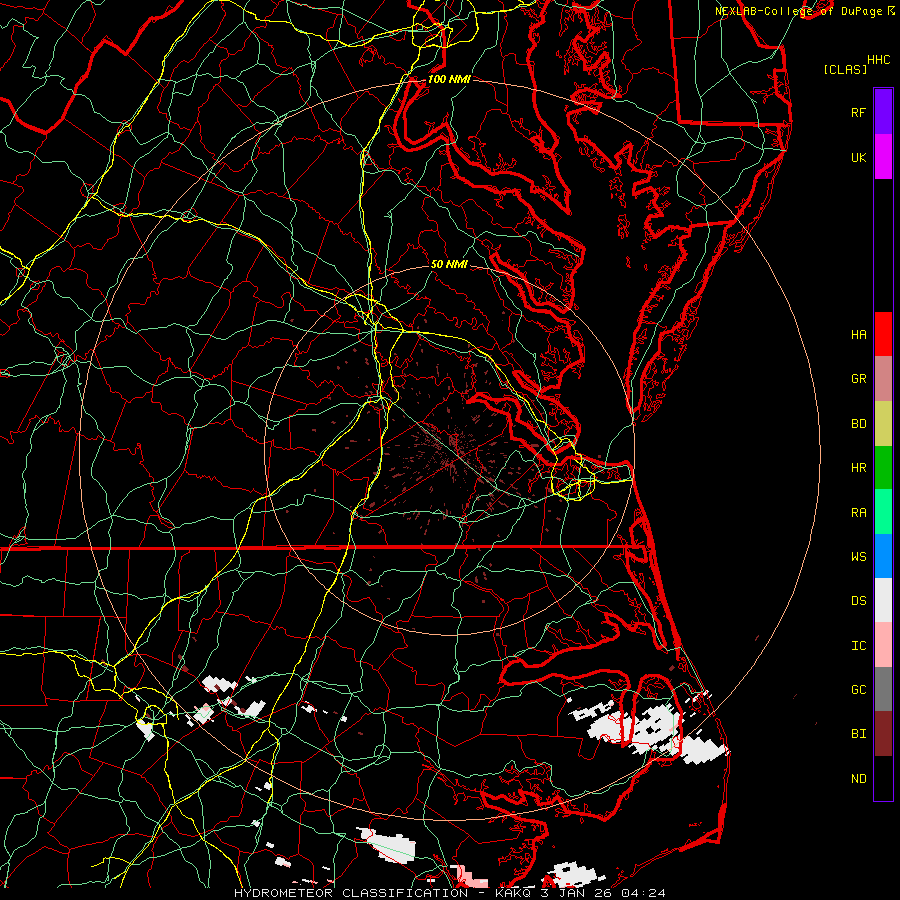Click the RF purple legend swatch
900x900 pixels.
(883, 112)
